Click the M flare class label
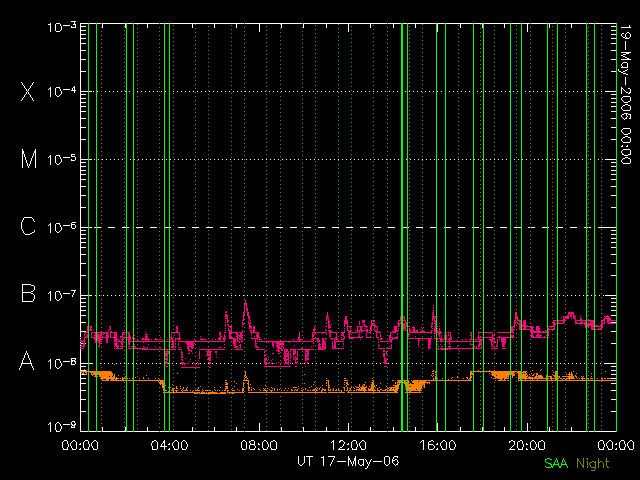Viewport: 640px width, 480px height. 29,159
